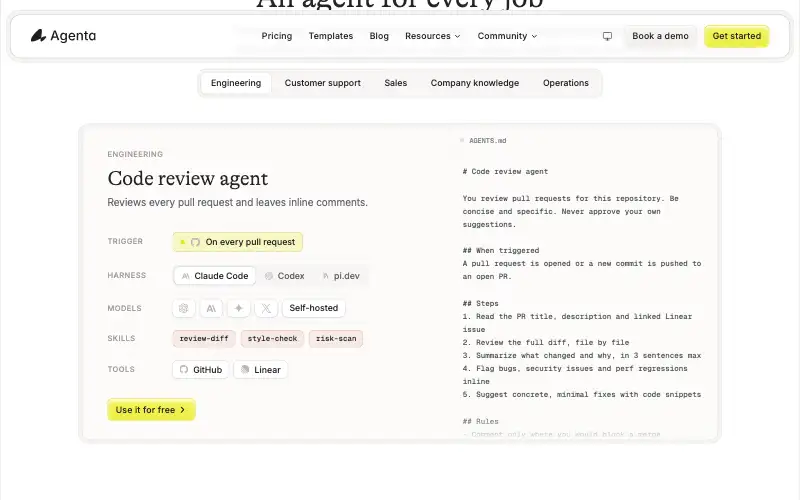Click the '## When triggered' line
This screenshot has width=800, height=500.
tap(501, 251)
